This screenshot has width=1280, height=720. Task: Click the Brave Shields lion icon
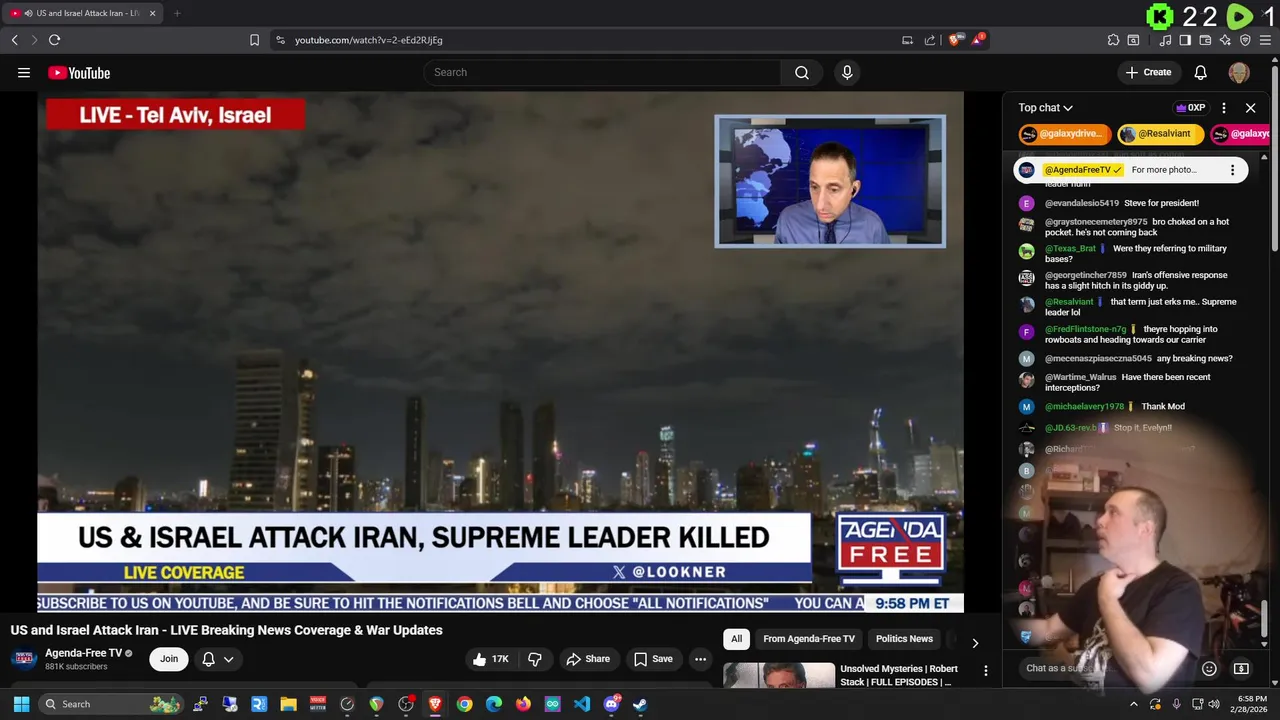pyautogui.click(x=954, y=40)
